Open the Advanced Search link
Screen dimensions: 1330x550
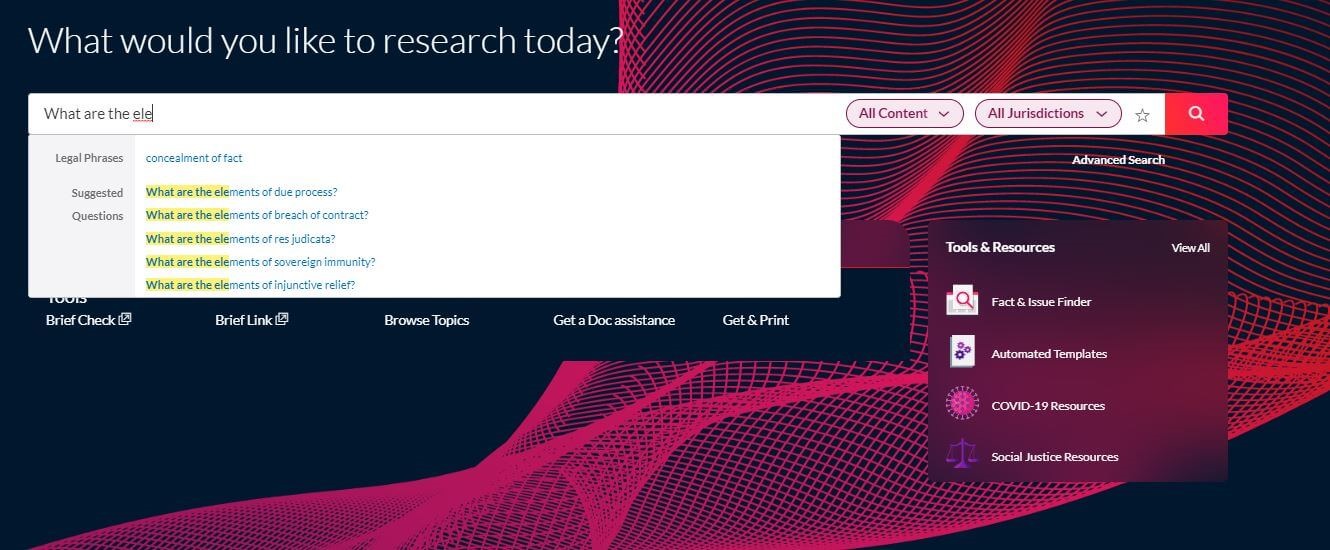point(1118,160)
